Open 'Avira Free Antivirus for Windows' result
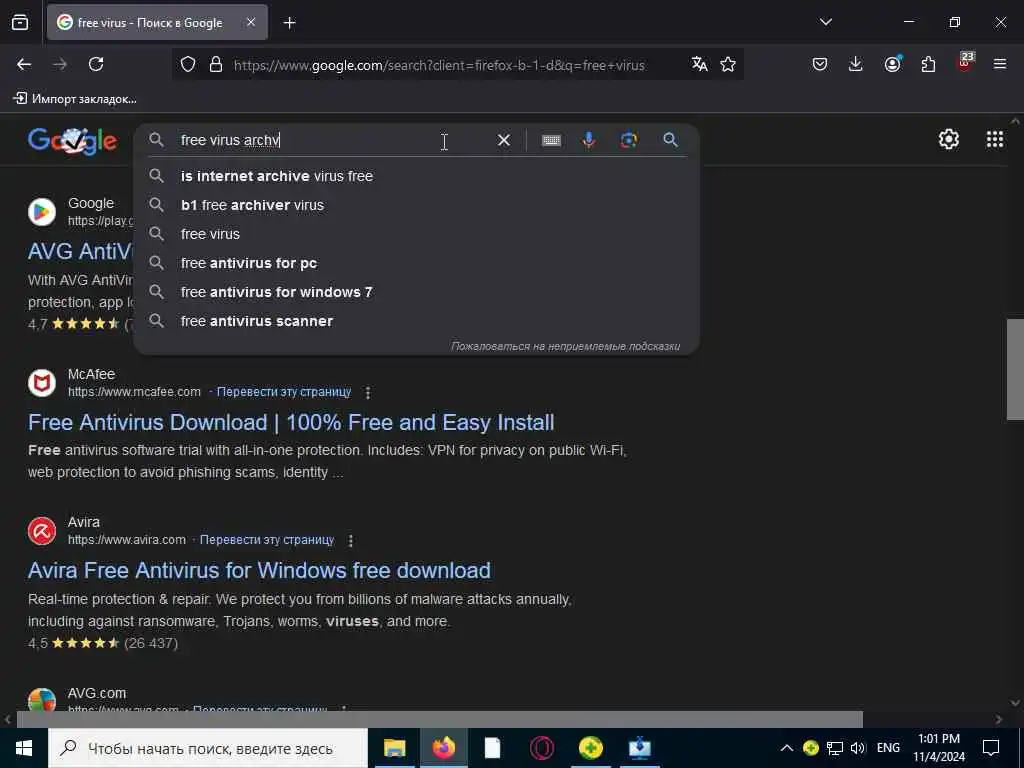This screenshot has width=1024, height=768. [x=259, y=571]
